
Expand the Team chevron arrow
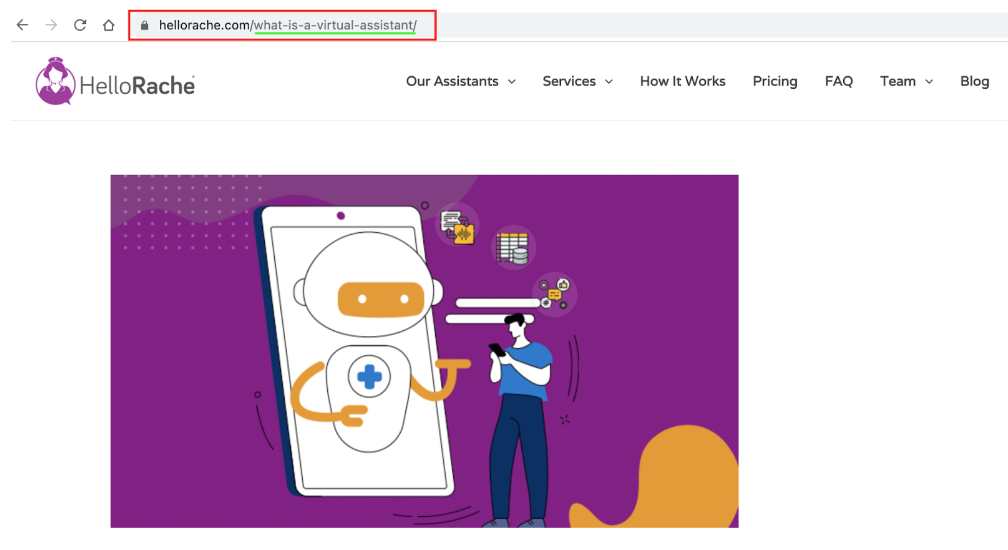pos(929,82)
